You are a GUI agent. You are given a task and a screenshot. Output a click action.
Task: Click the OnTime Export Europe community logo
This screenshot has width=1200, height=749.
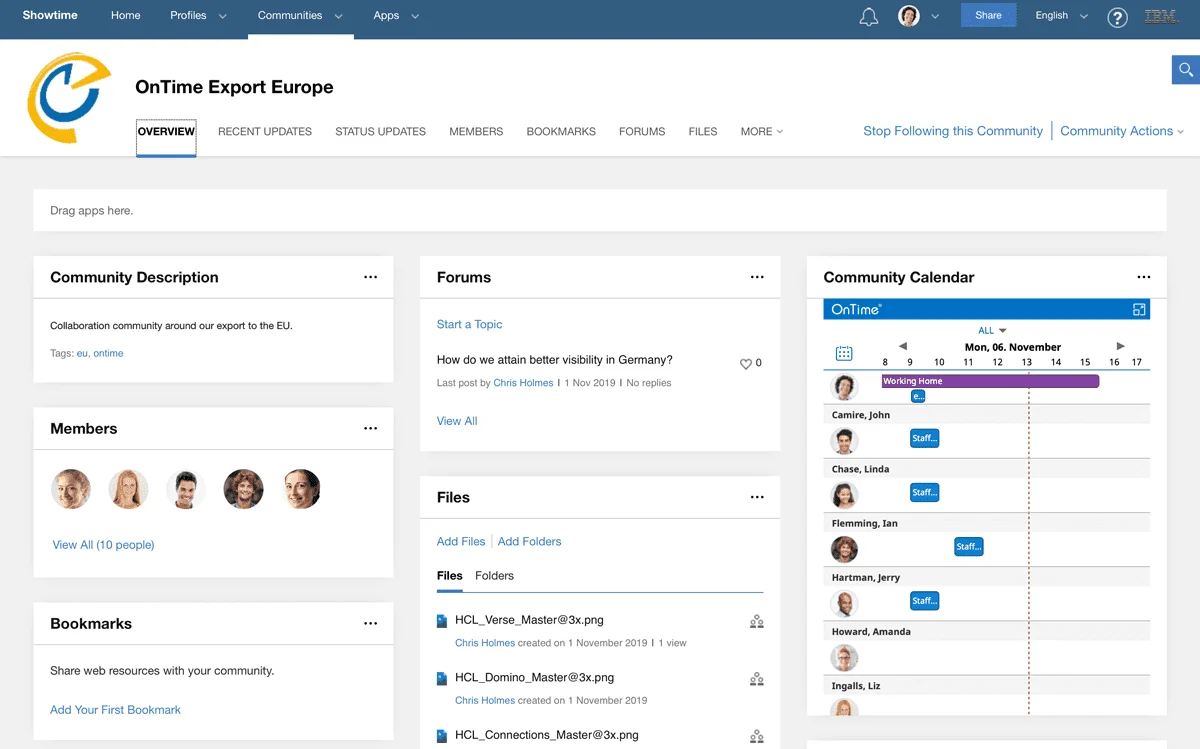(68, 98)
